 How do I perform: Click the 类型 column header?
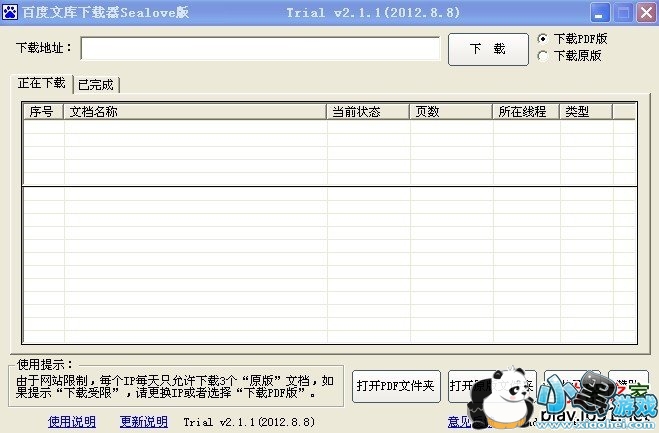tap(586, 111)
